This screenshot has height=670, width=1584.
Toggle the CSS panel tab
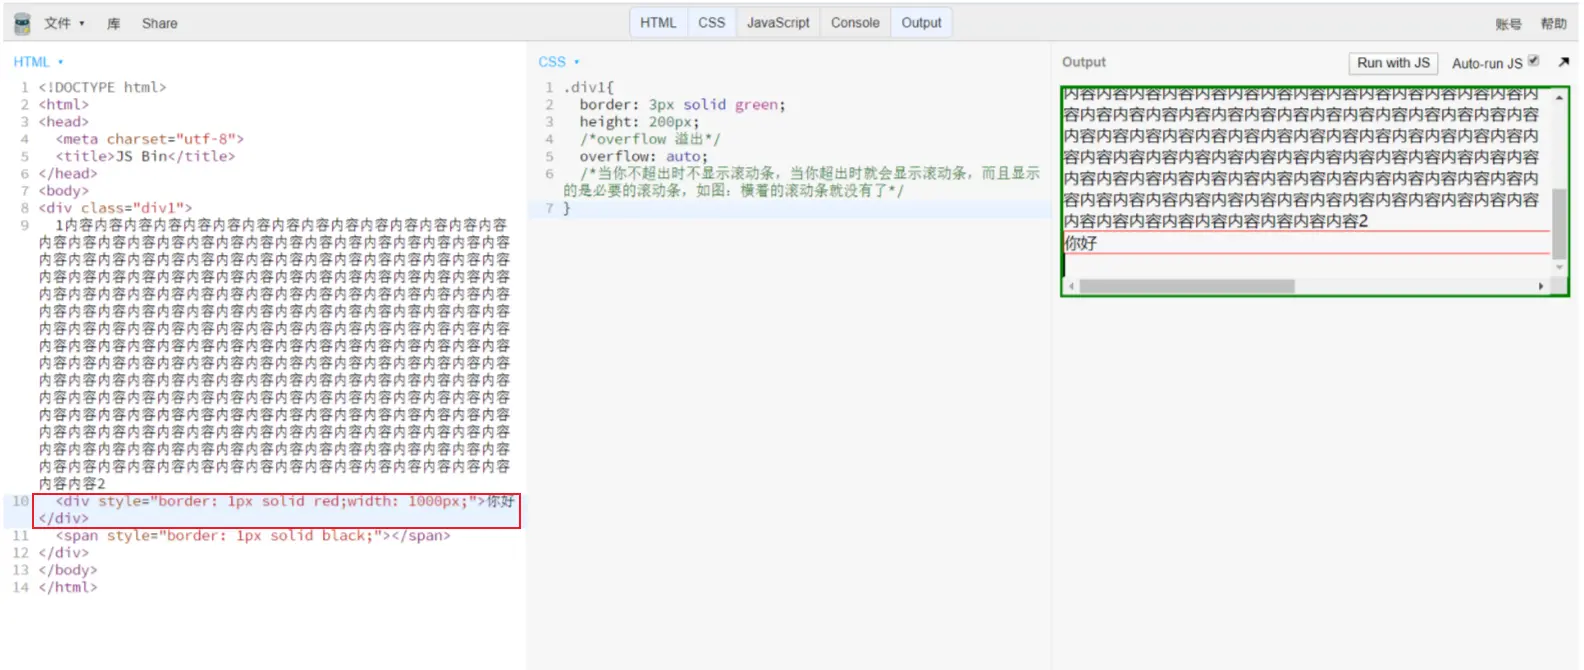[x=712, y=22]
